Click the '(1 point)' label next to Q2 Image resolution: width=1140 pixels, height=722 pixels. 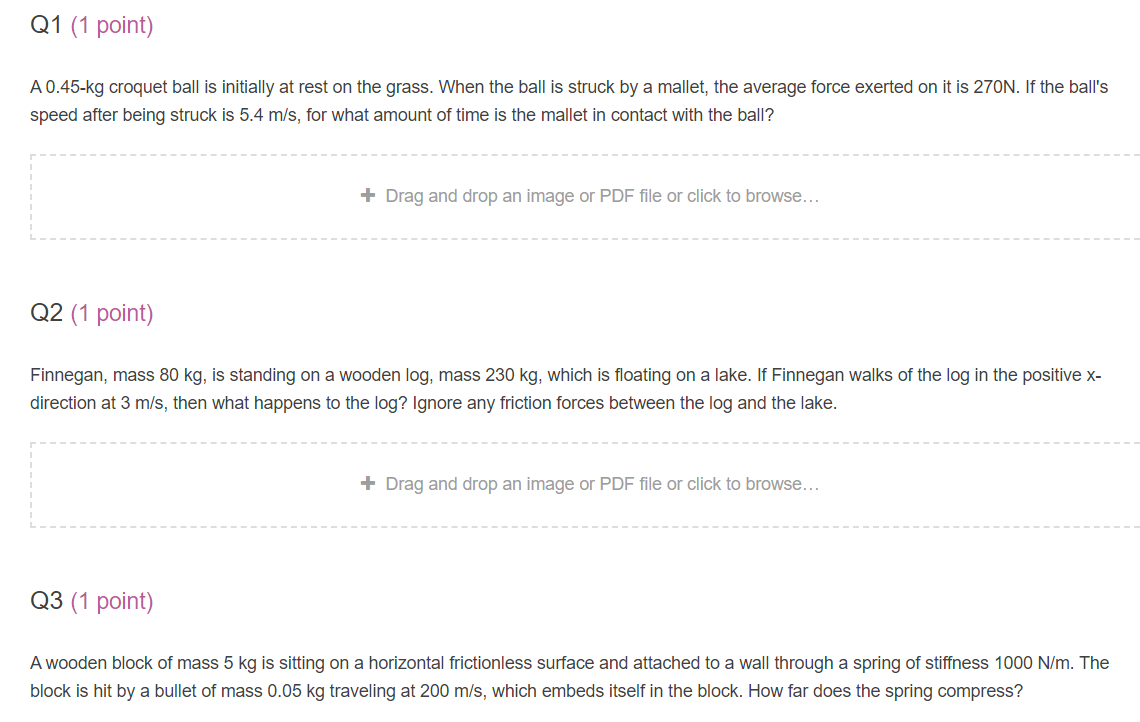coord(111,312)
